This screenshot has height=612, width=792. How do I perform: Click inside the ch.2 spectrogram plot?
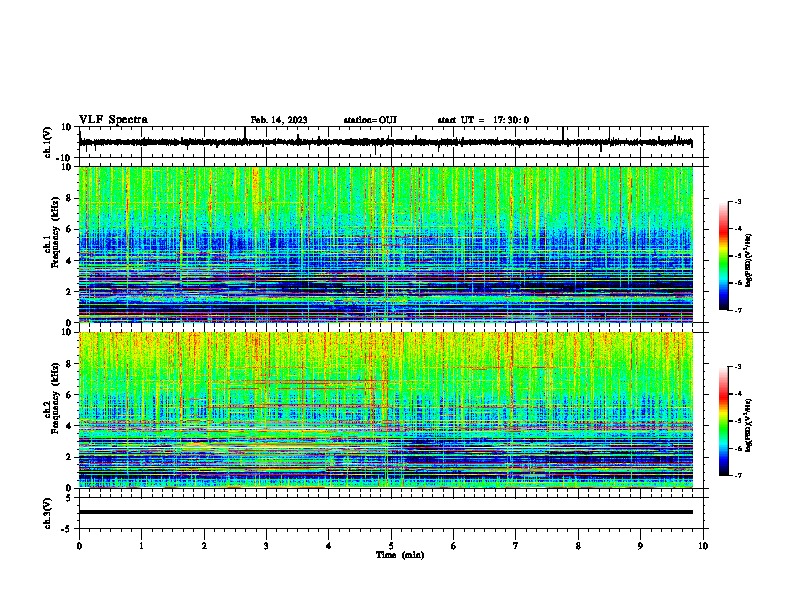pyautogui.click(x=385, y=410)
